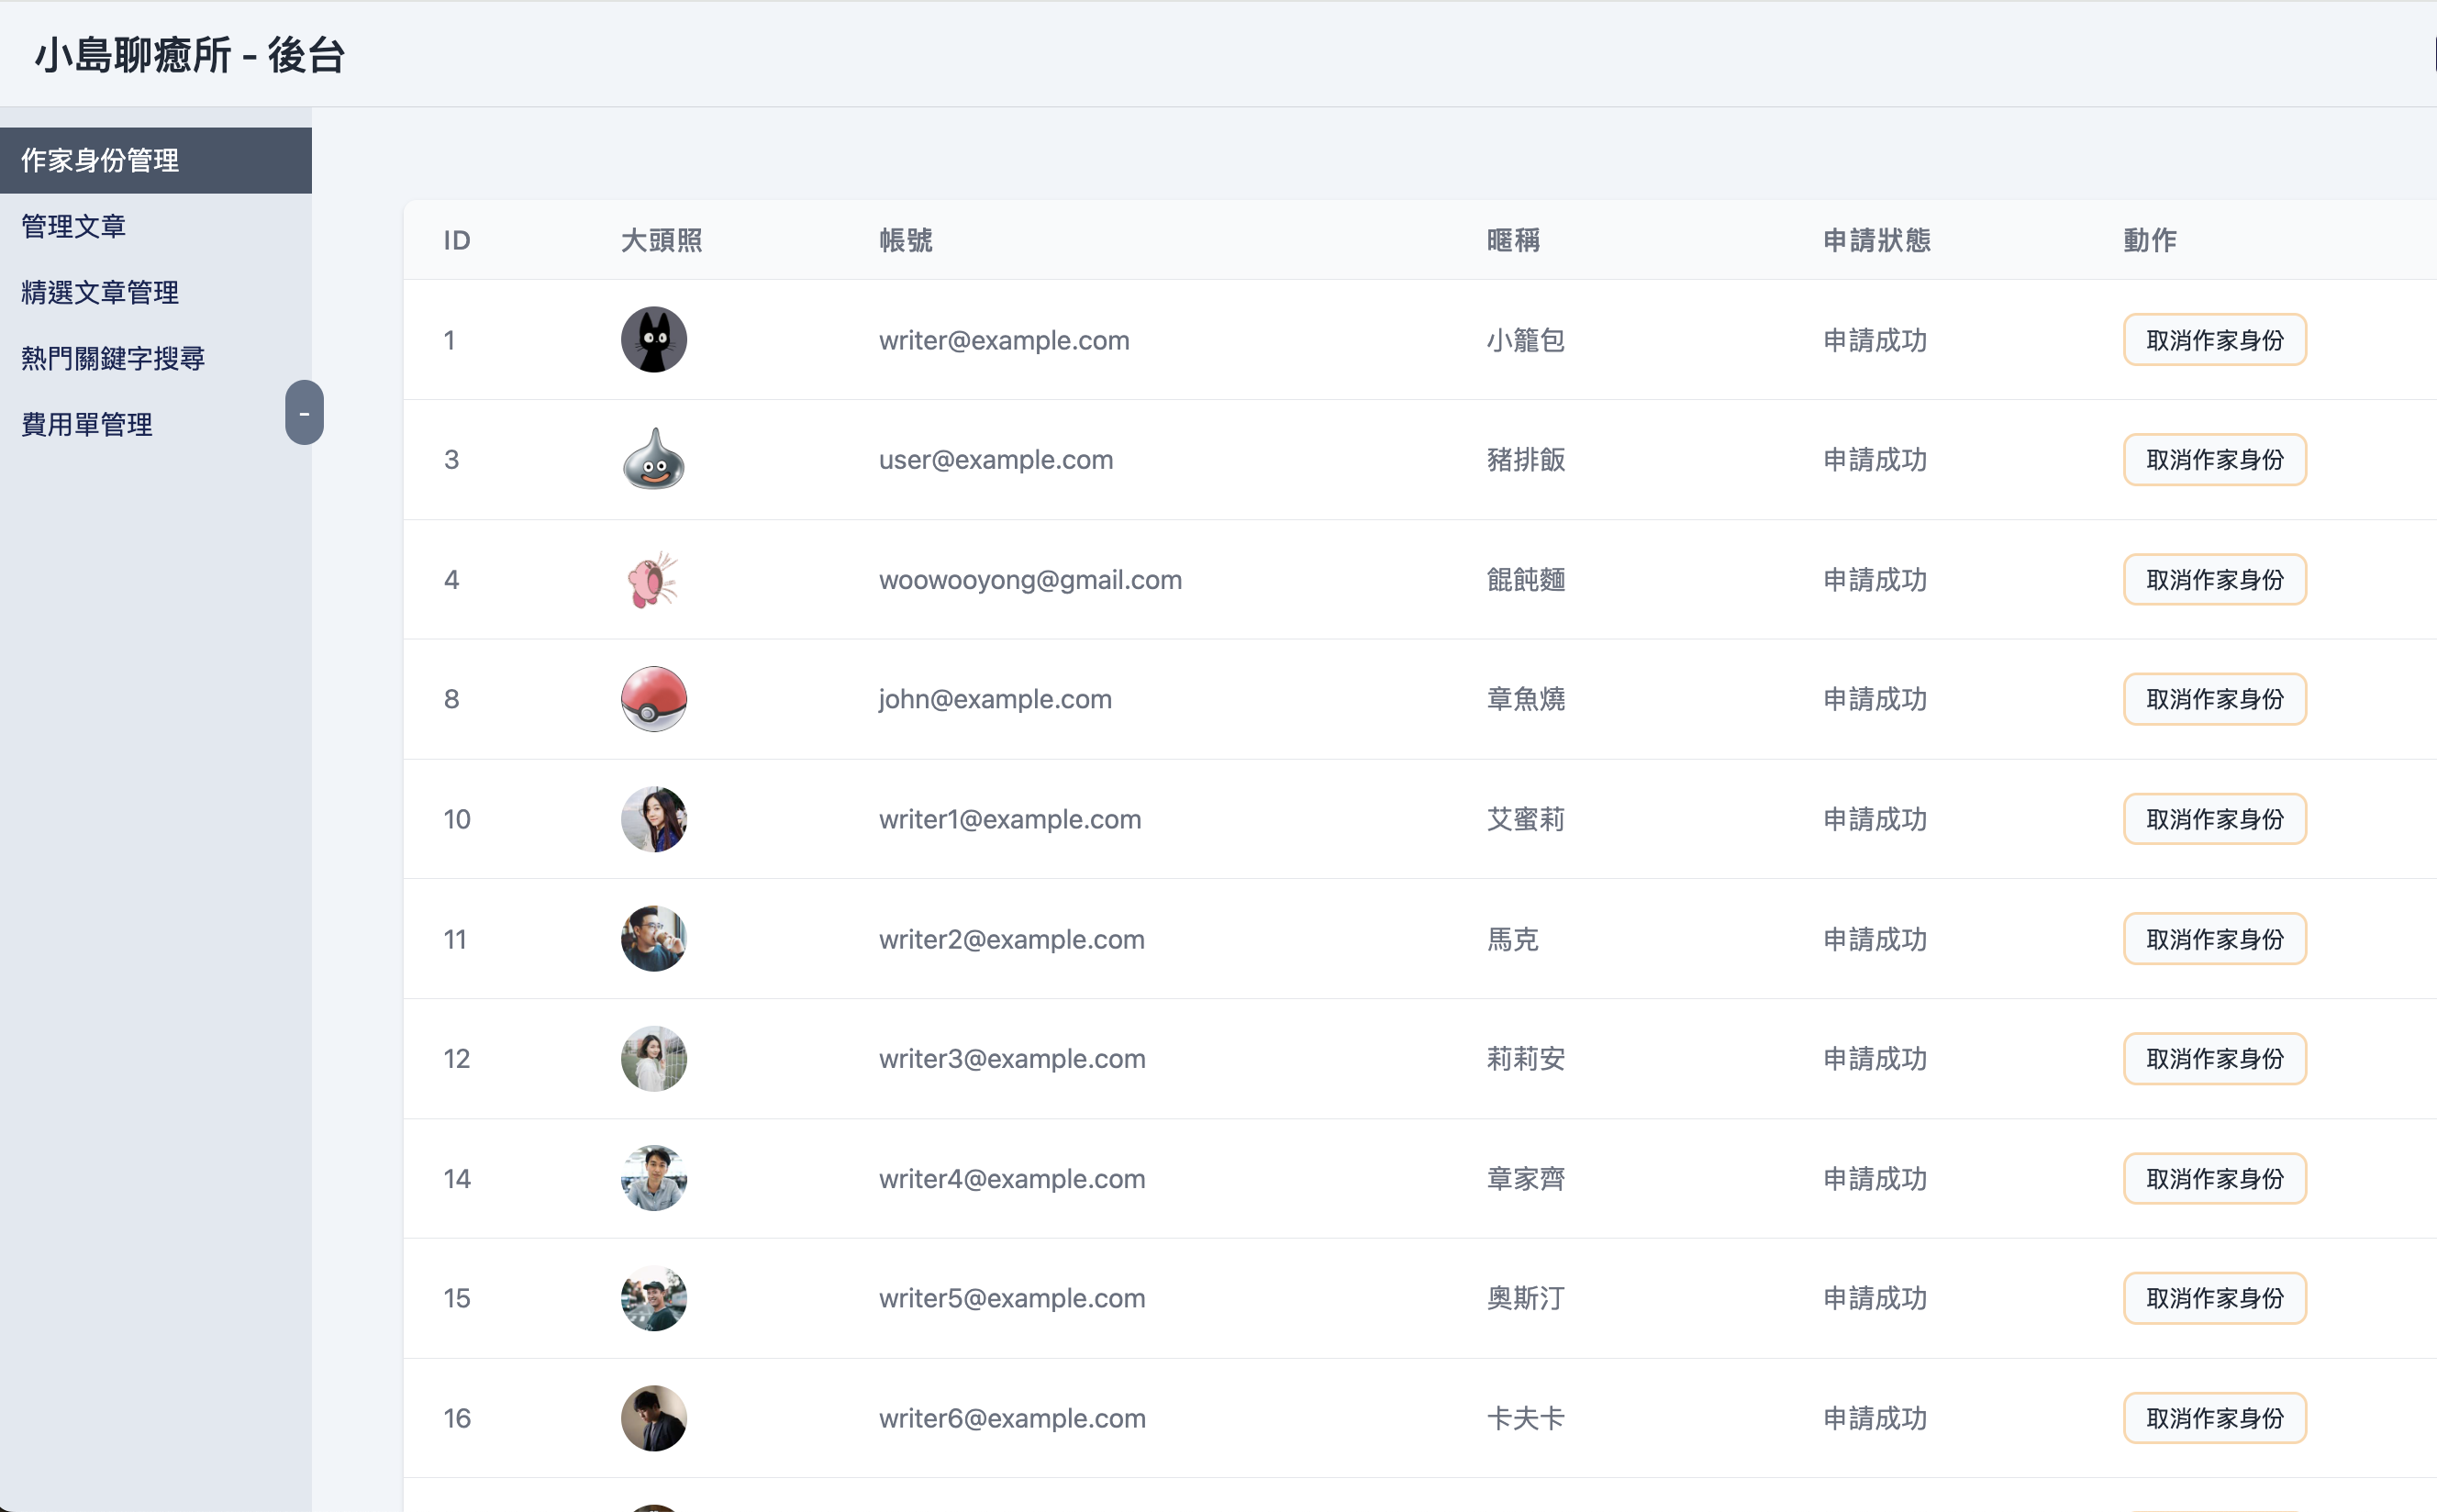Click the profile photo of 艾蜜莉

pos(653,819)
